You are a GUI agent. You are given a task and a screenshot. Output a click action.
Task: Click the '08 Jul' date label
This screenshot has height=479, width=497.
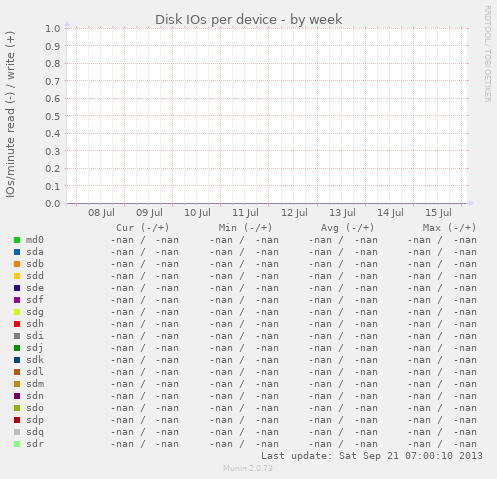(x=101, y=213)
